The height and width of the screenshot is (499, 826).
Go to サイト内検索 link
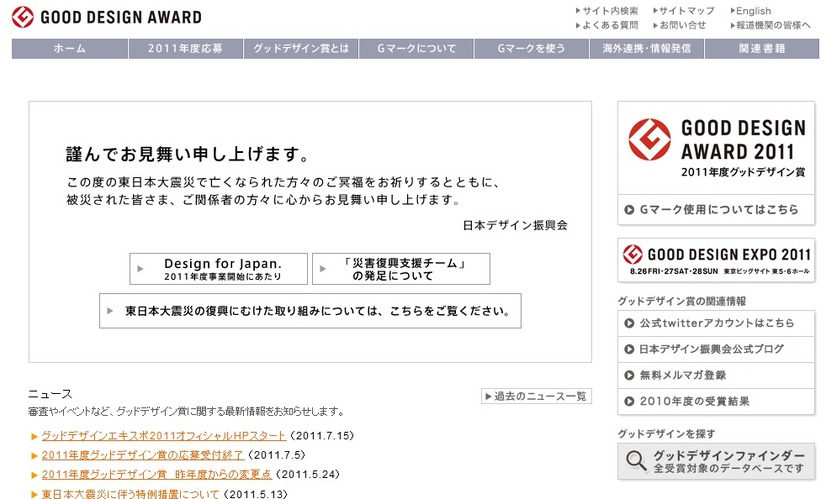coord(607,11)
